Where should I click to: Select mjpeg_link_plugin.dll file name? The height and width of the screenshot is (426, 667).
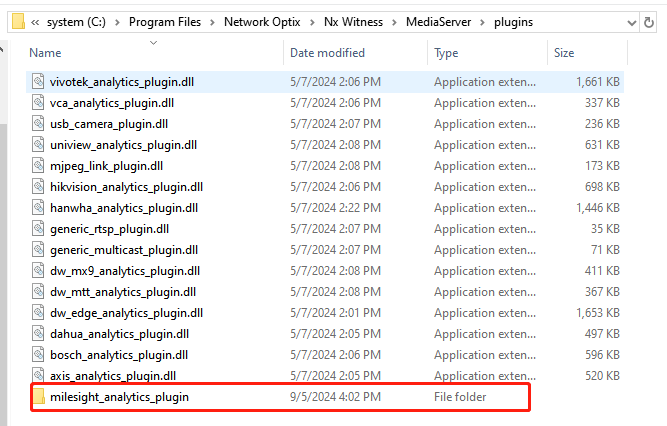click(x=106, y=166)
